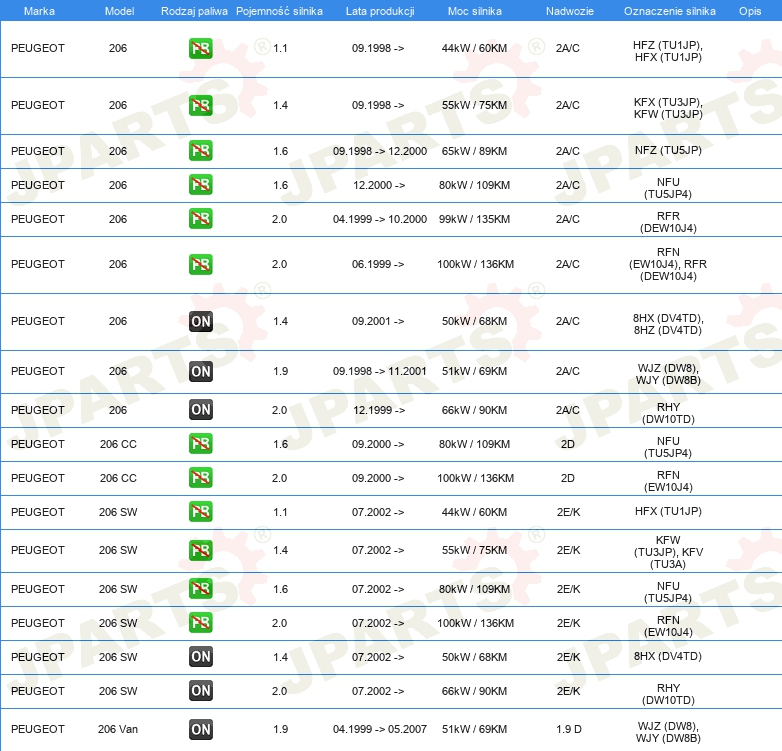
Task: Click petrol icon in 206 SW 1.6 row
Action: tap(200, 588)
